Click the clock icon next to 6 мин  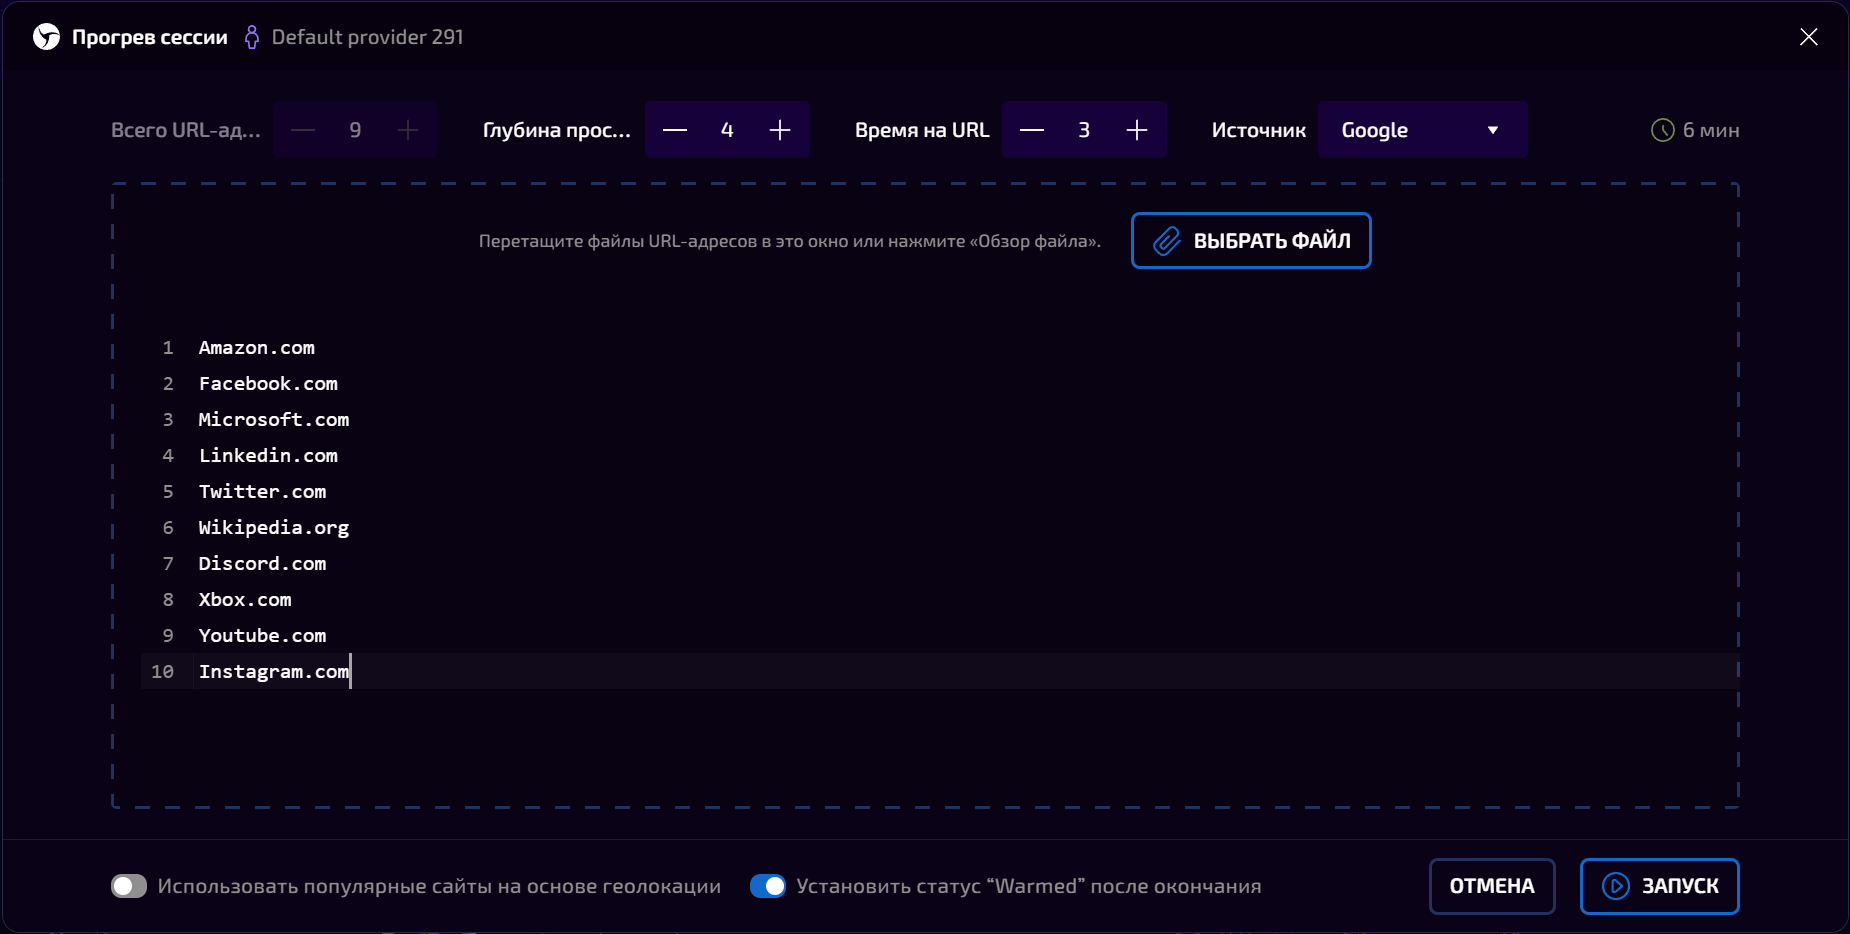(x=1662, y=130)
